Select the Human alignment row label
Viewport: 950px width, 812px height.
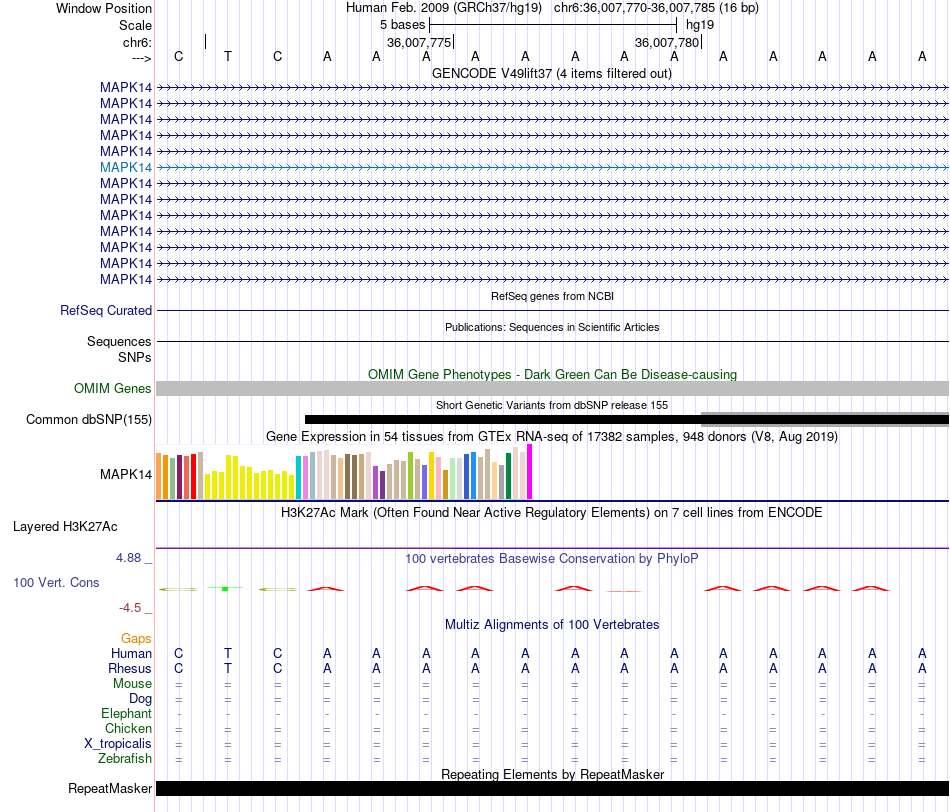tap(131, 653)
